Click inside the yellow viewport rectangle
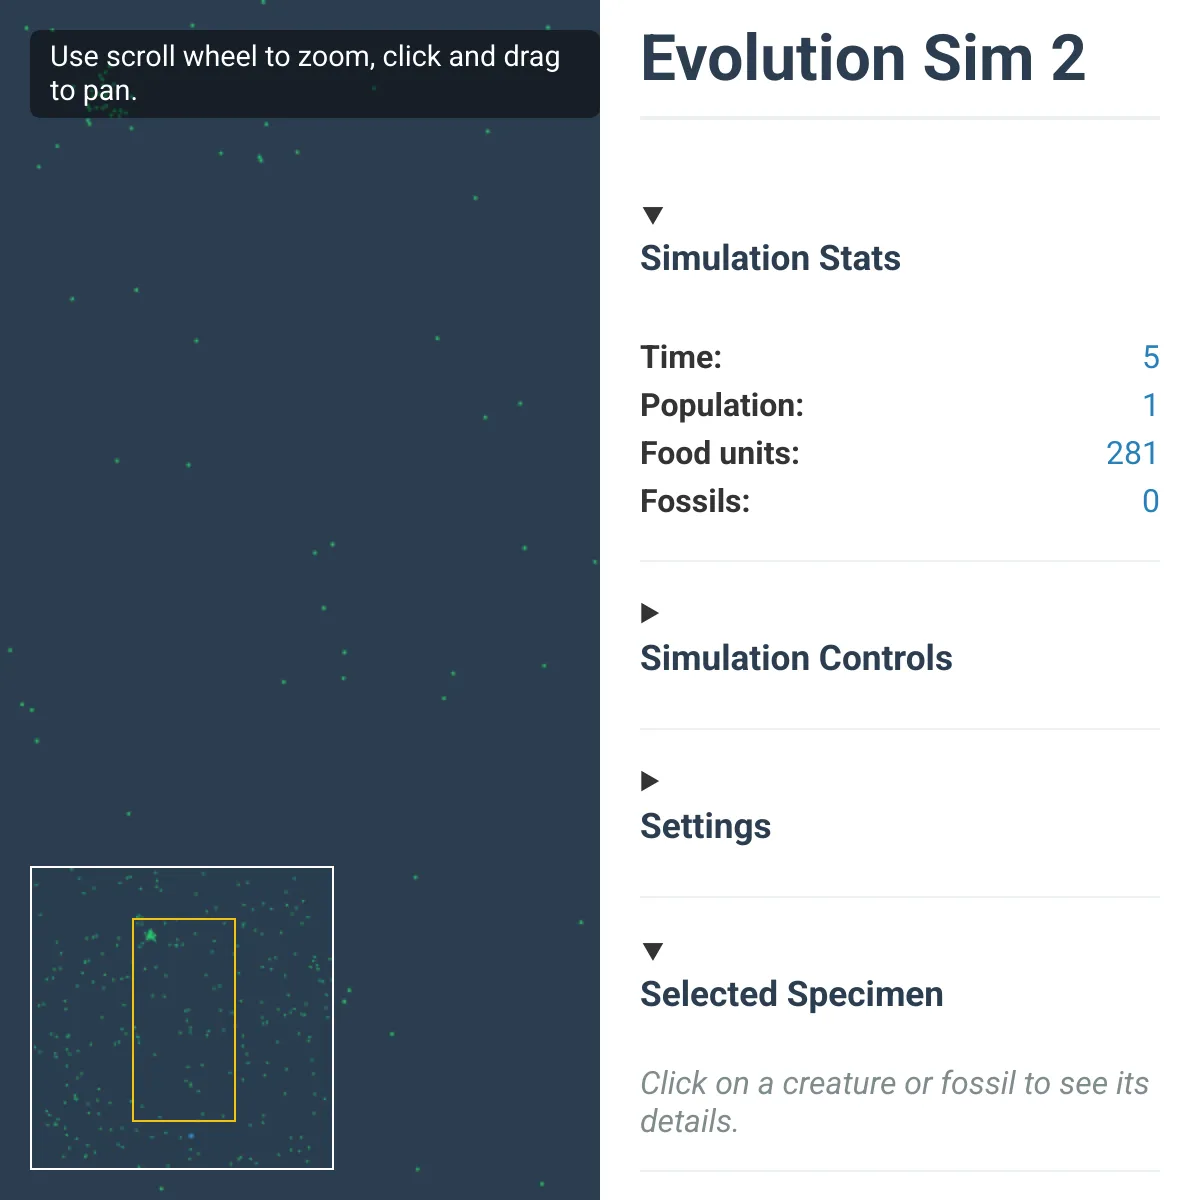The image size is (1200, 1200). point(184,1020)
